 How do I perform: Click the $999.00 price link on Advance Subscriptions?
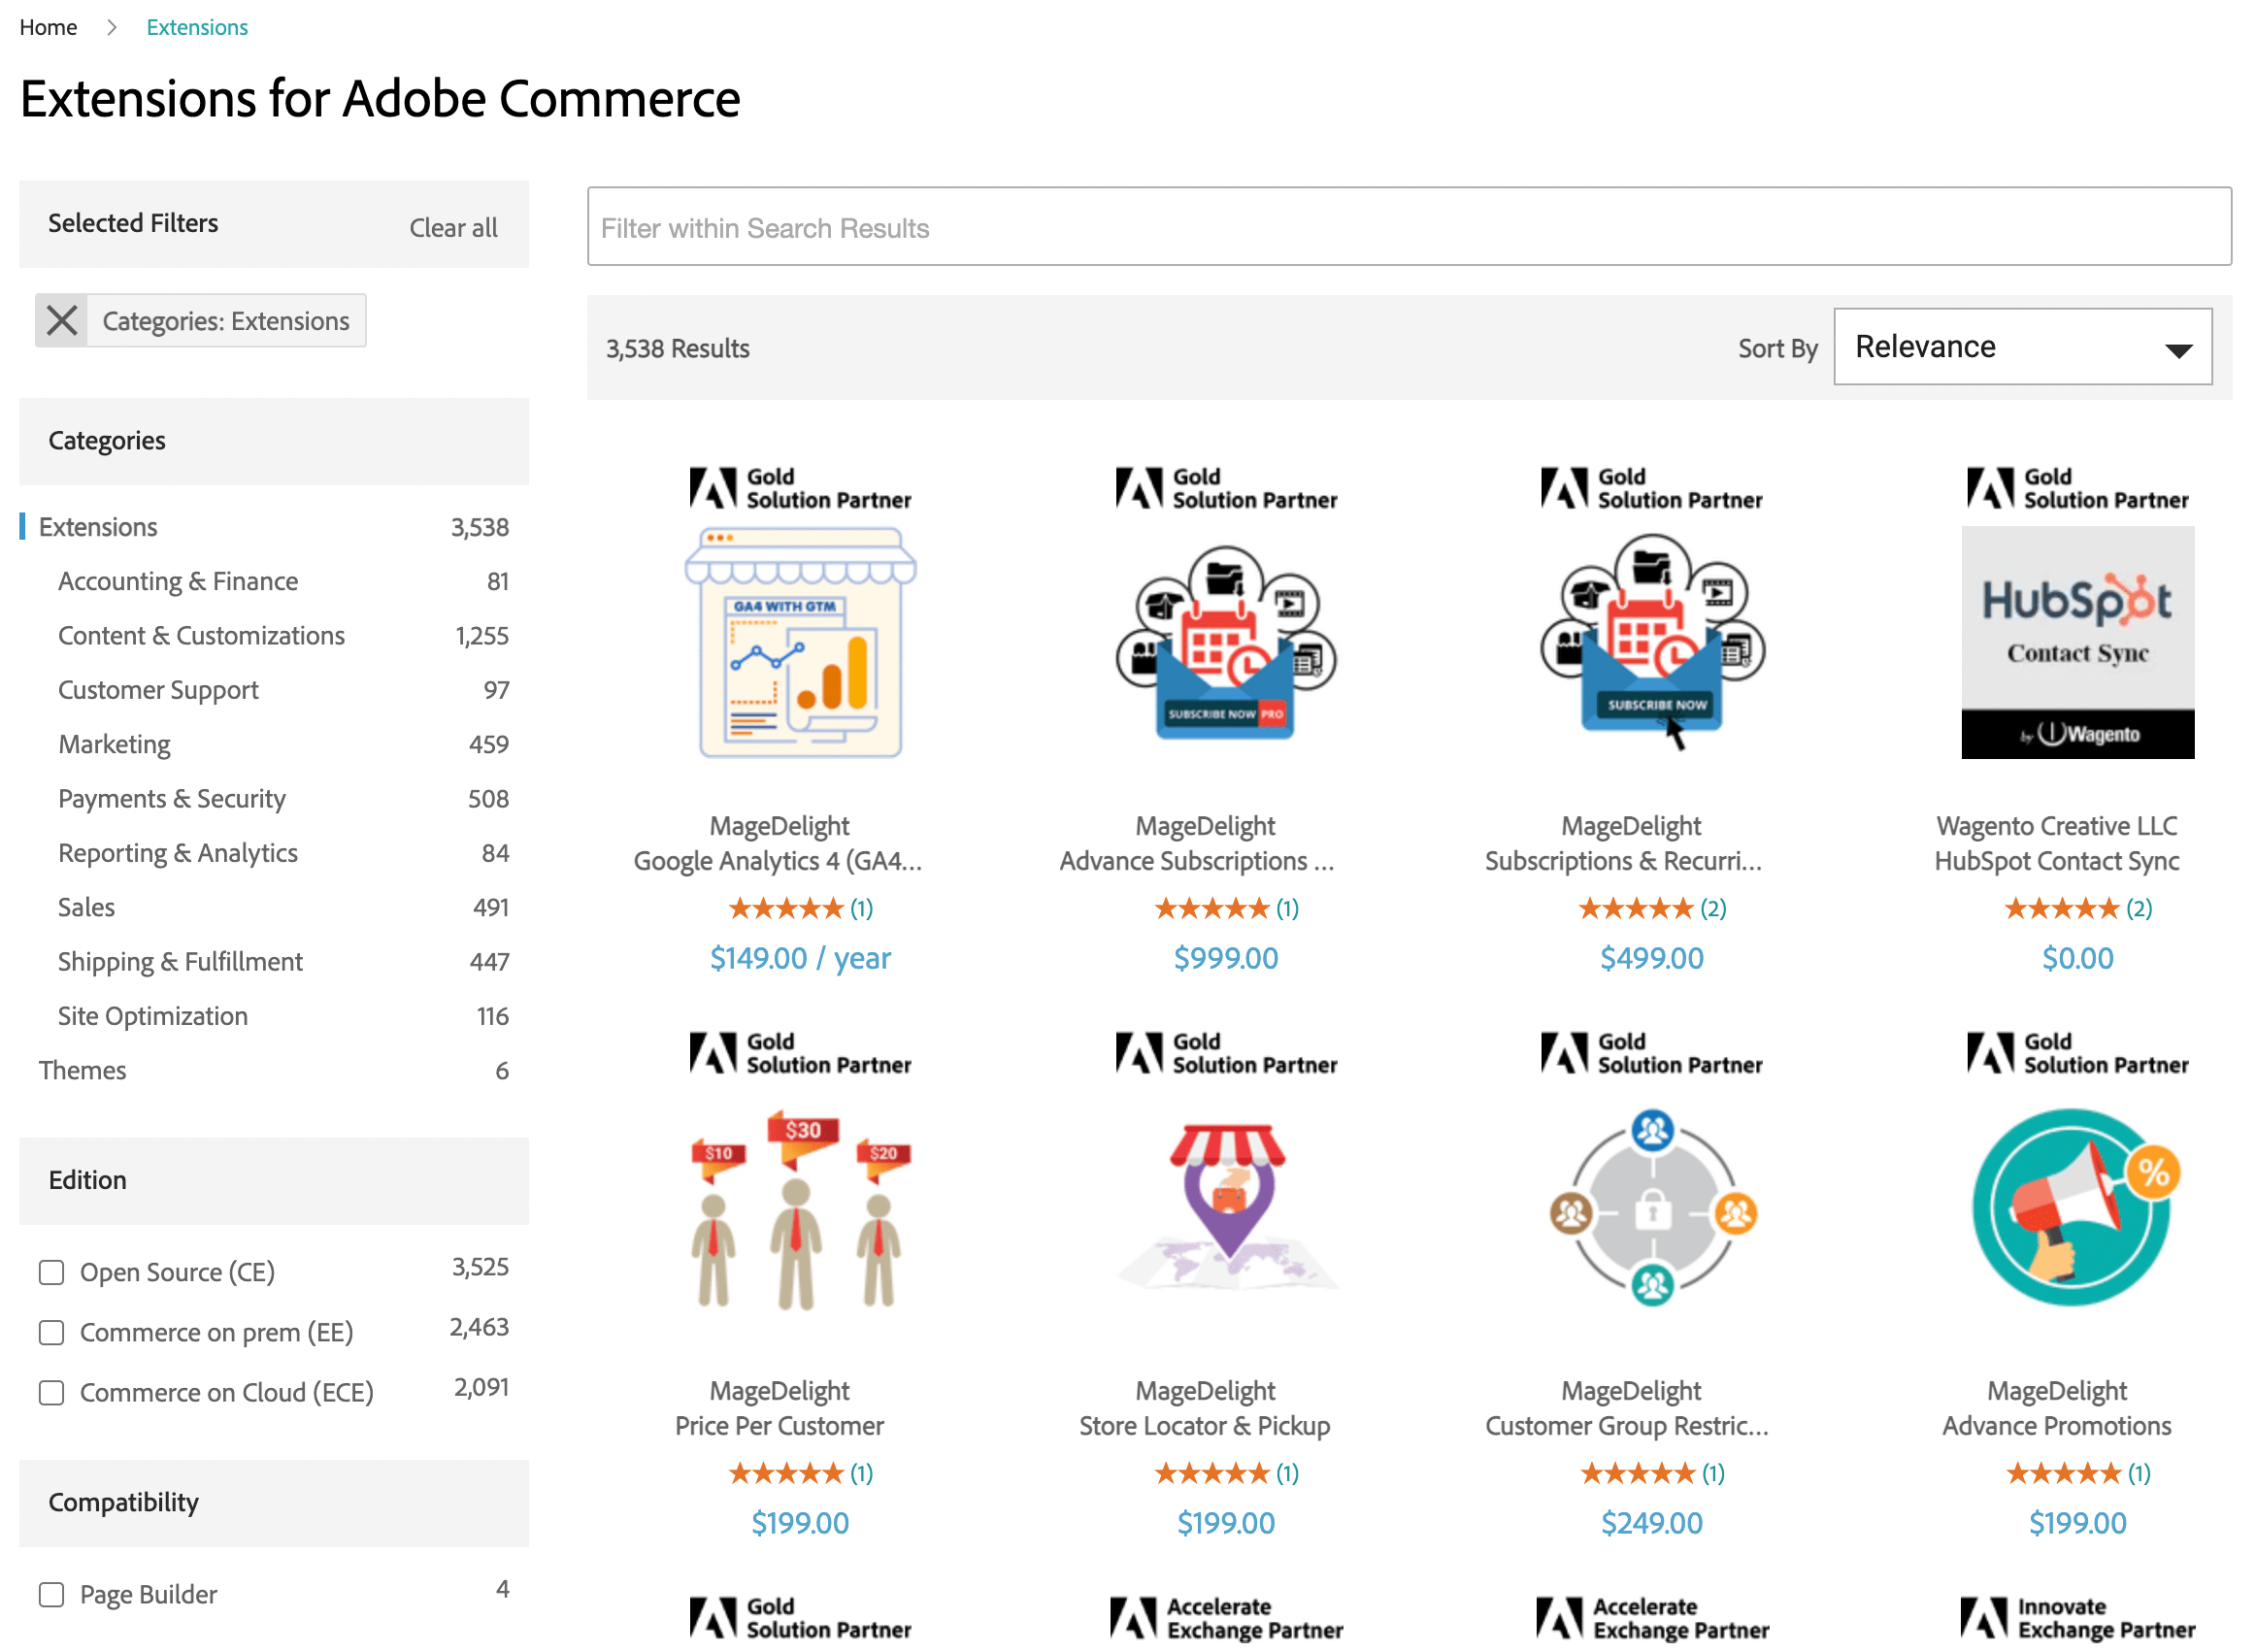[1226, 957]
